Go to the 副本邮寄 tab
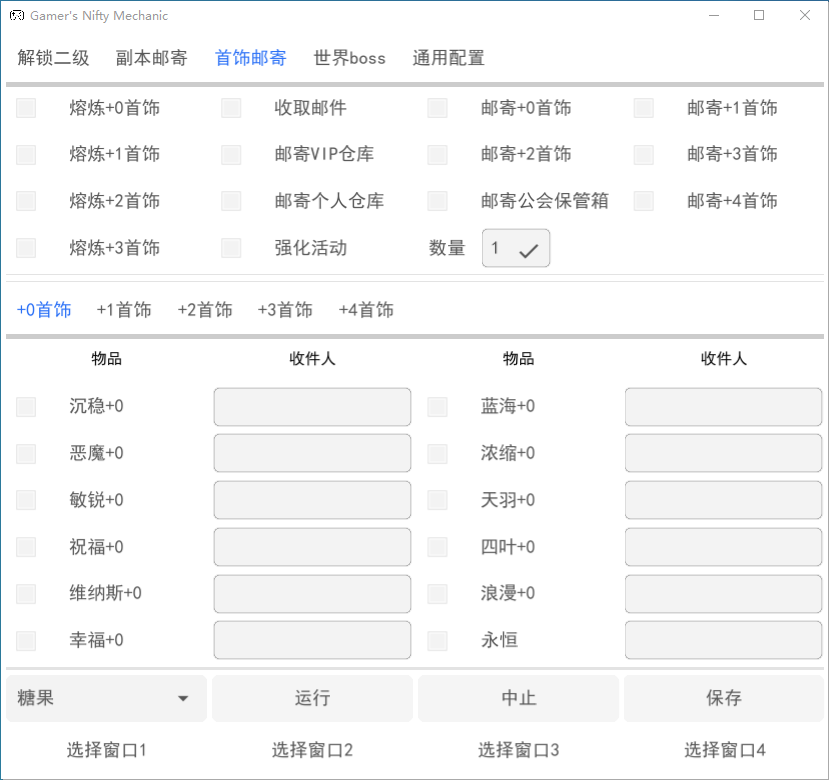This screenshot has width=829, height=780. click(x=151, y=58)
